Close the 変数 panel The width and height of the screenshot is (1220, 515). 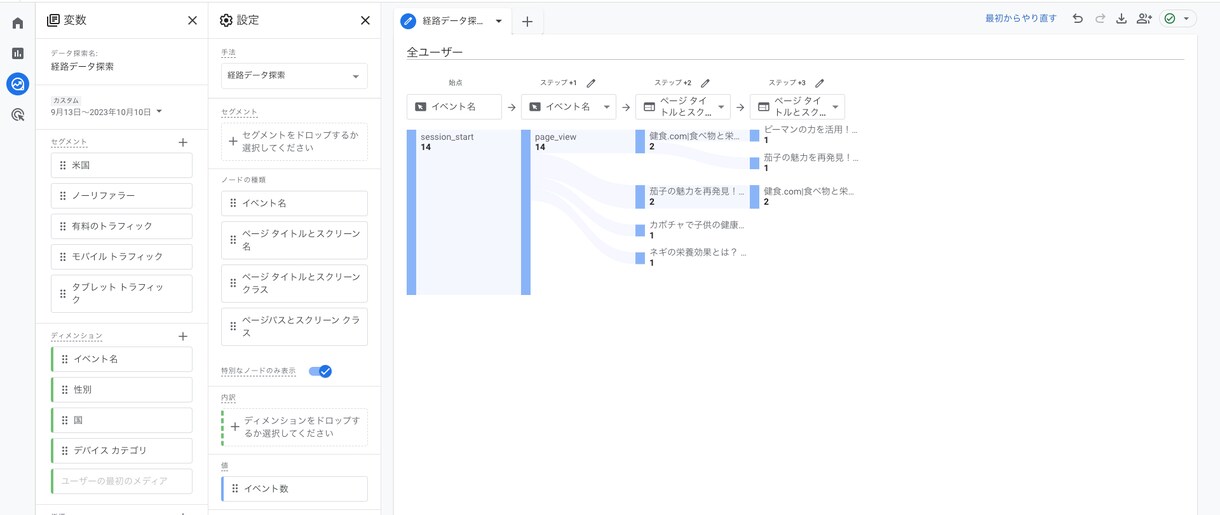point(192,20)
